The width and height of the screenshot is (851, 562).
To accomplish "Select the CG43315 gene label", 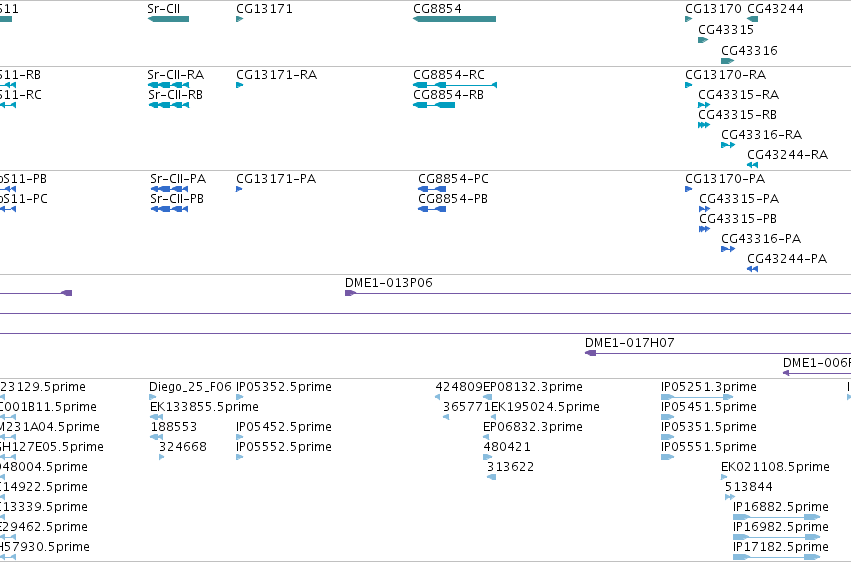I will pyautogui.click(x=726, y=29).
